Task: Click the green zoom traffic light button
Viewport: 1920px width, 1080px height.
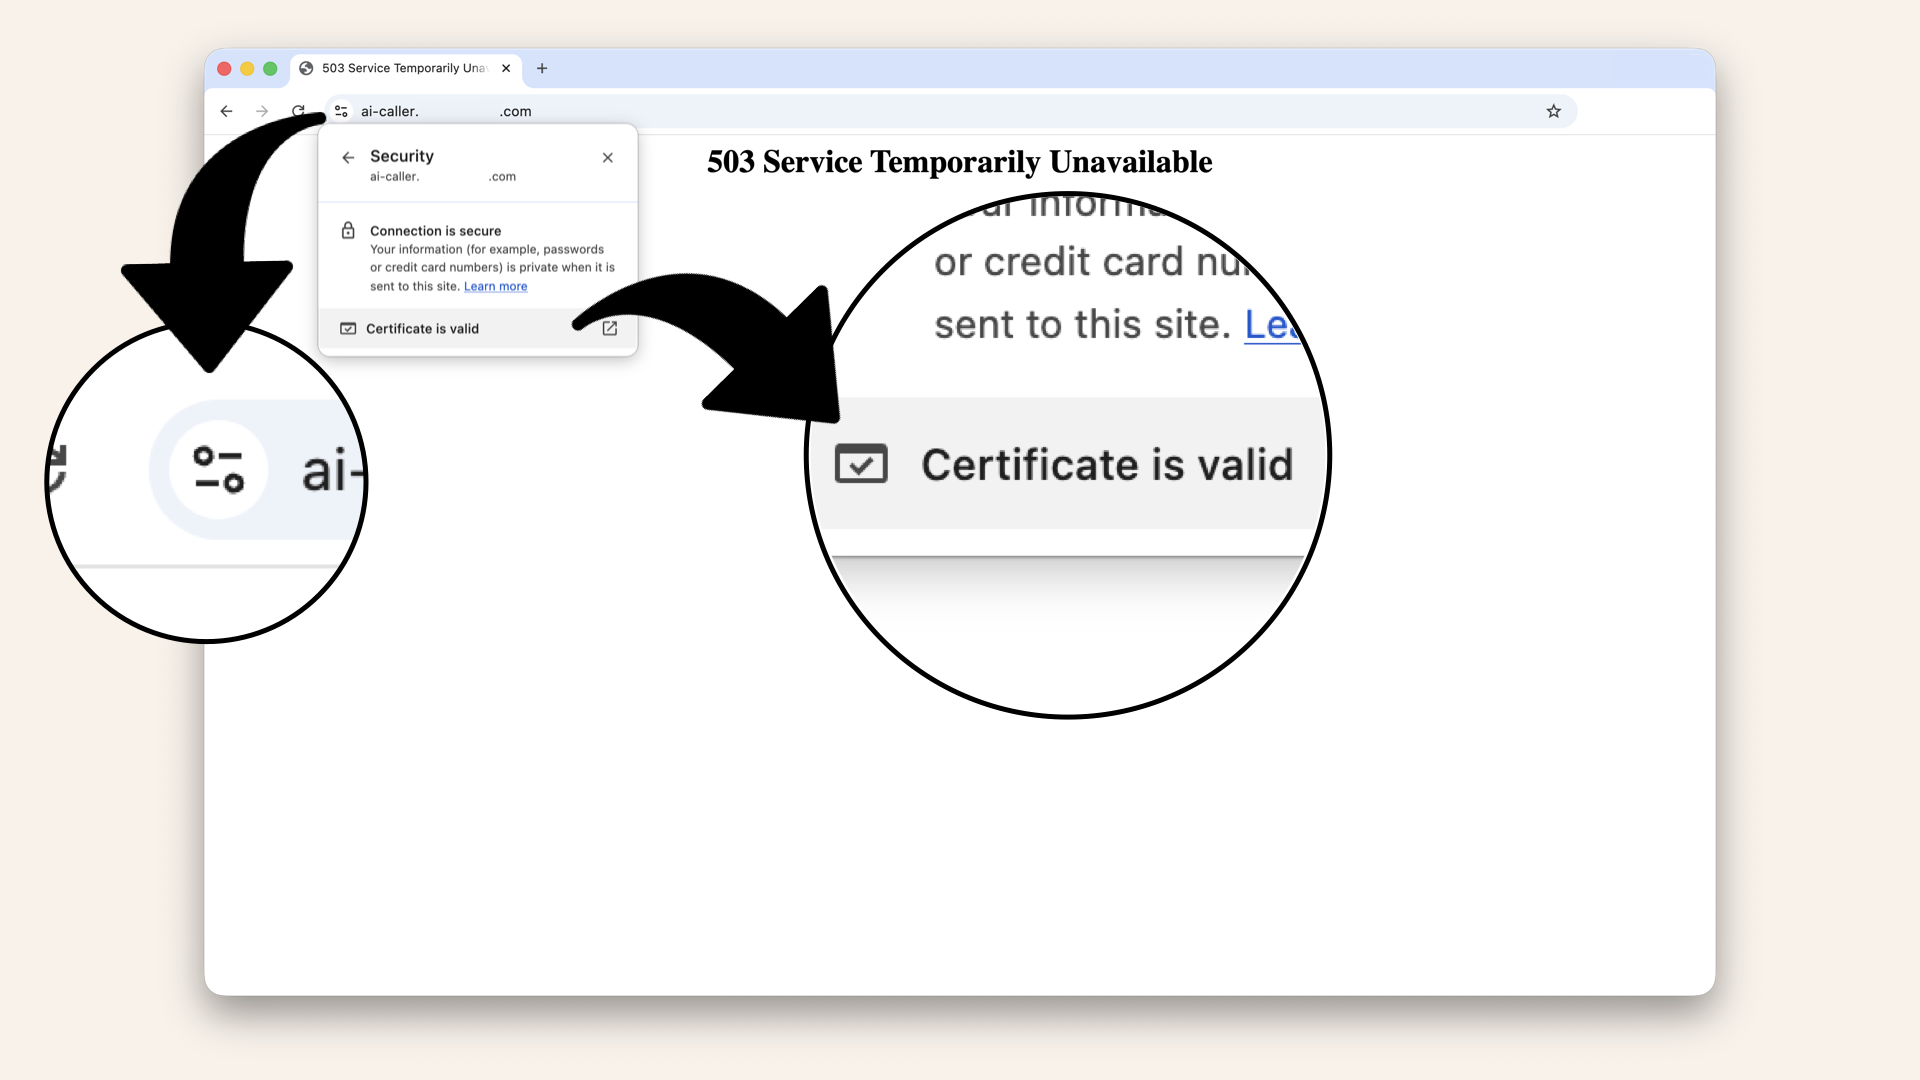Action: (270, 68)
